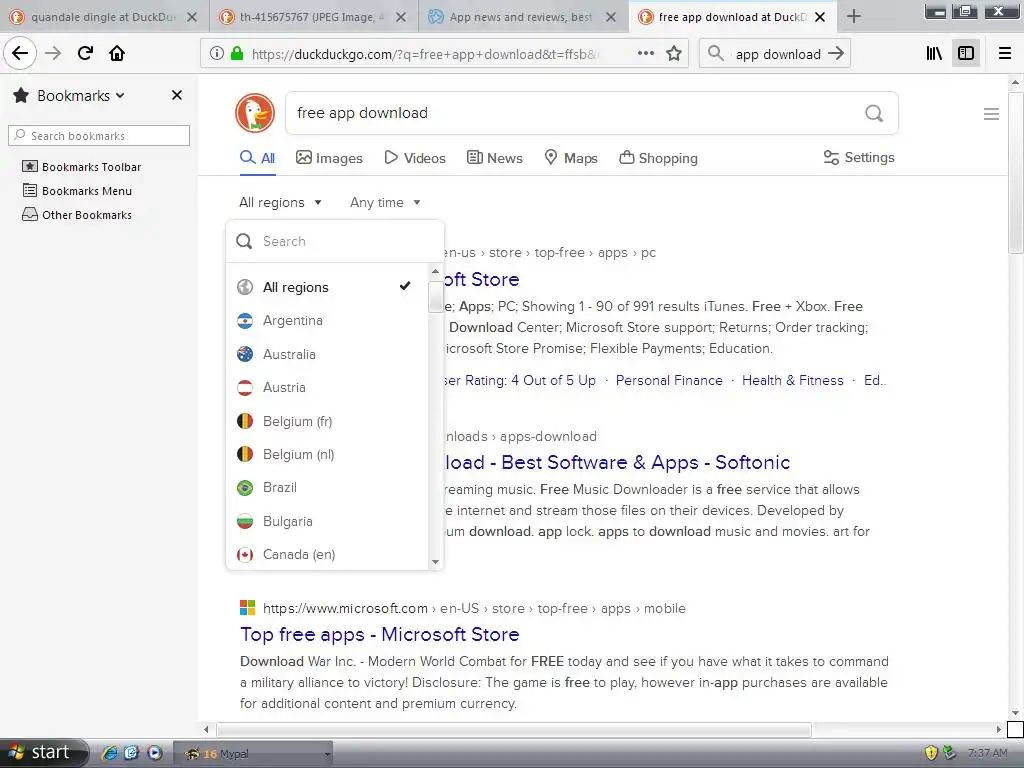Open the Personal Finance sublink

669,380
